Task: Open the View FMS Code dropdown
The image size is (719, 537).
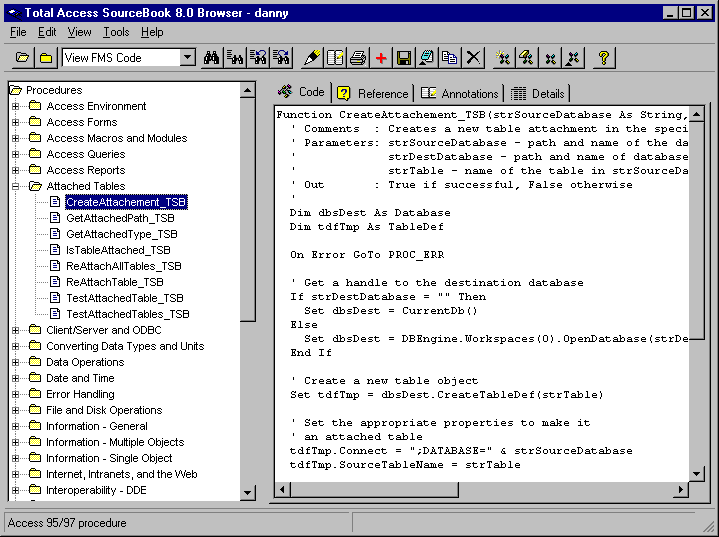Action: [187, 58]
